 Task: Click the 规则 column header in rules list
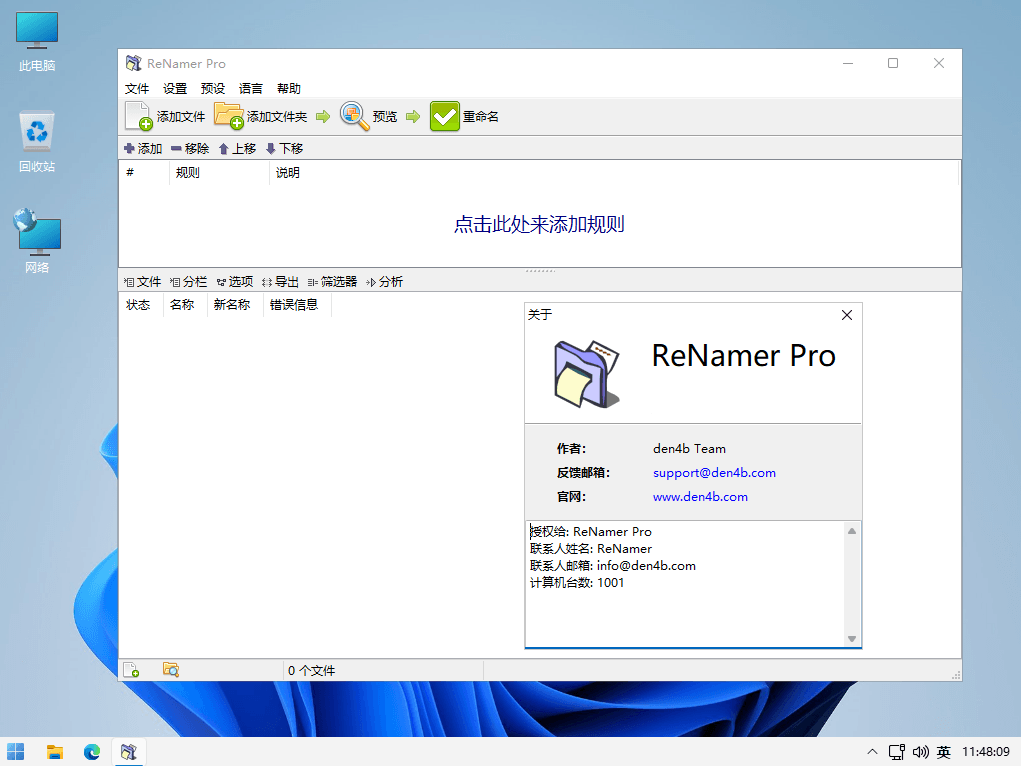click(219, 173)
